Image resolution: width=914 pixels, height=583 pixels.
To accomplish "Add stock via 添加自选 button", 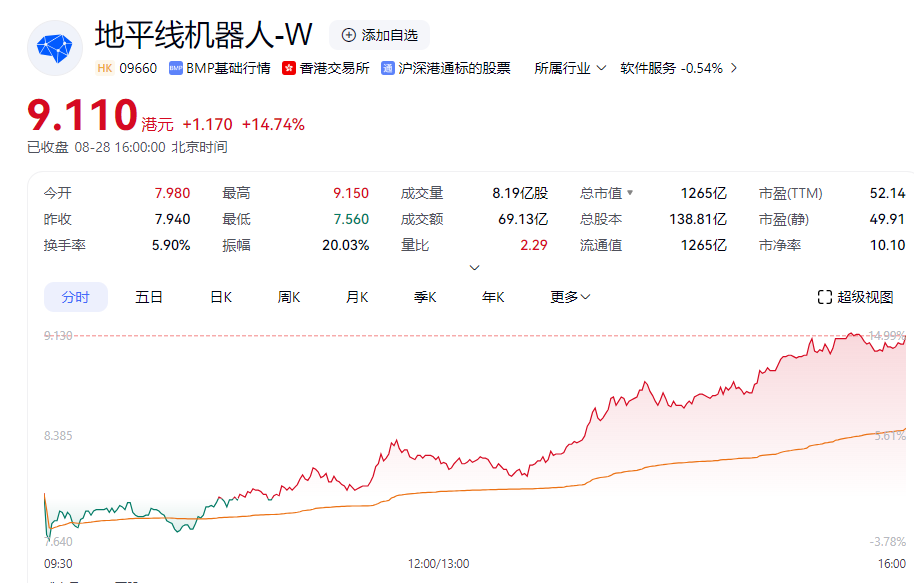I will coord(379,35).
